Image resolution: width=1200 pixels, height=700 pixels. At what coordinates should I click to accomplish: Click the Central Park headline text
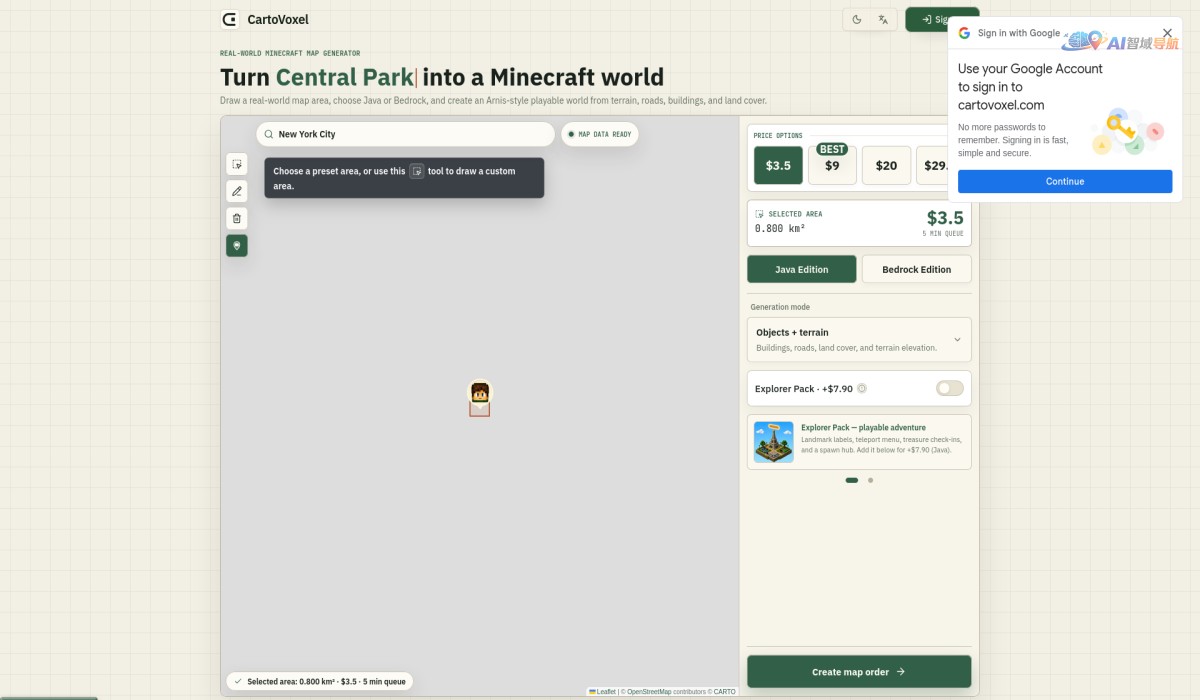[x=344, y=77]
